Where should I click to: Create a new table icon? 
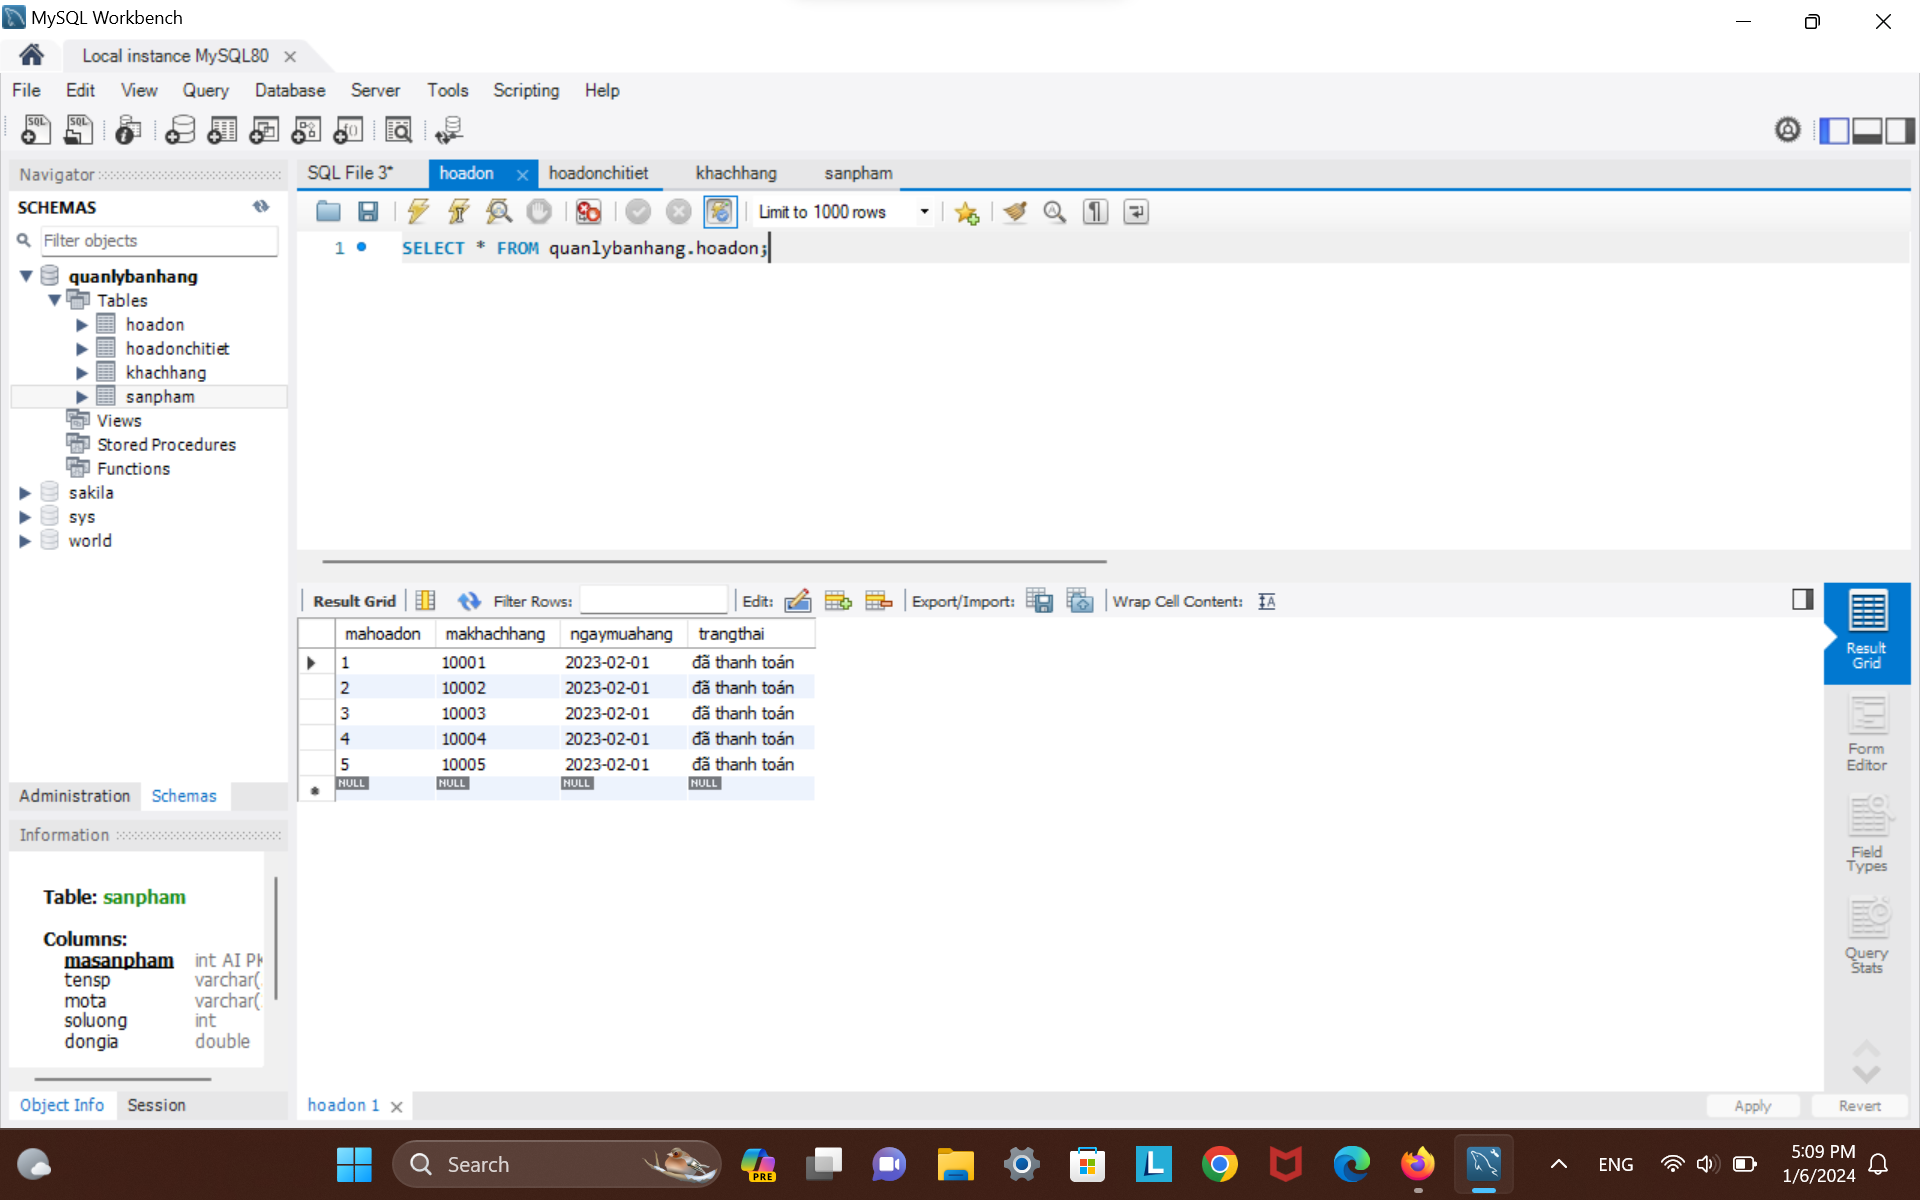[222, 130]
